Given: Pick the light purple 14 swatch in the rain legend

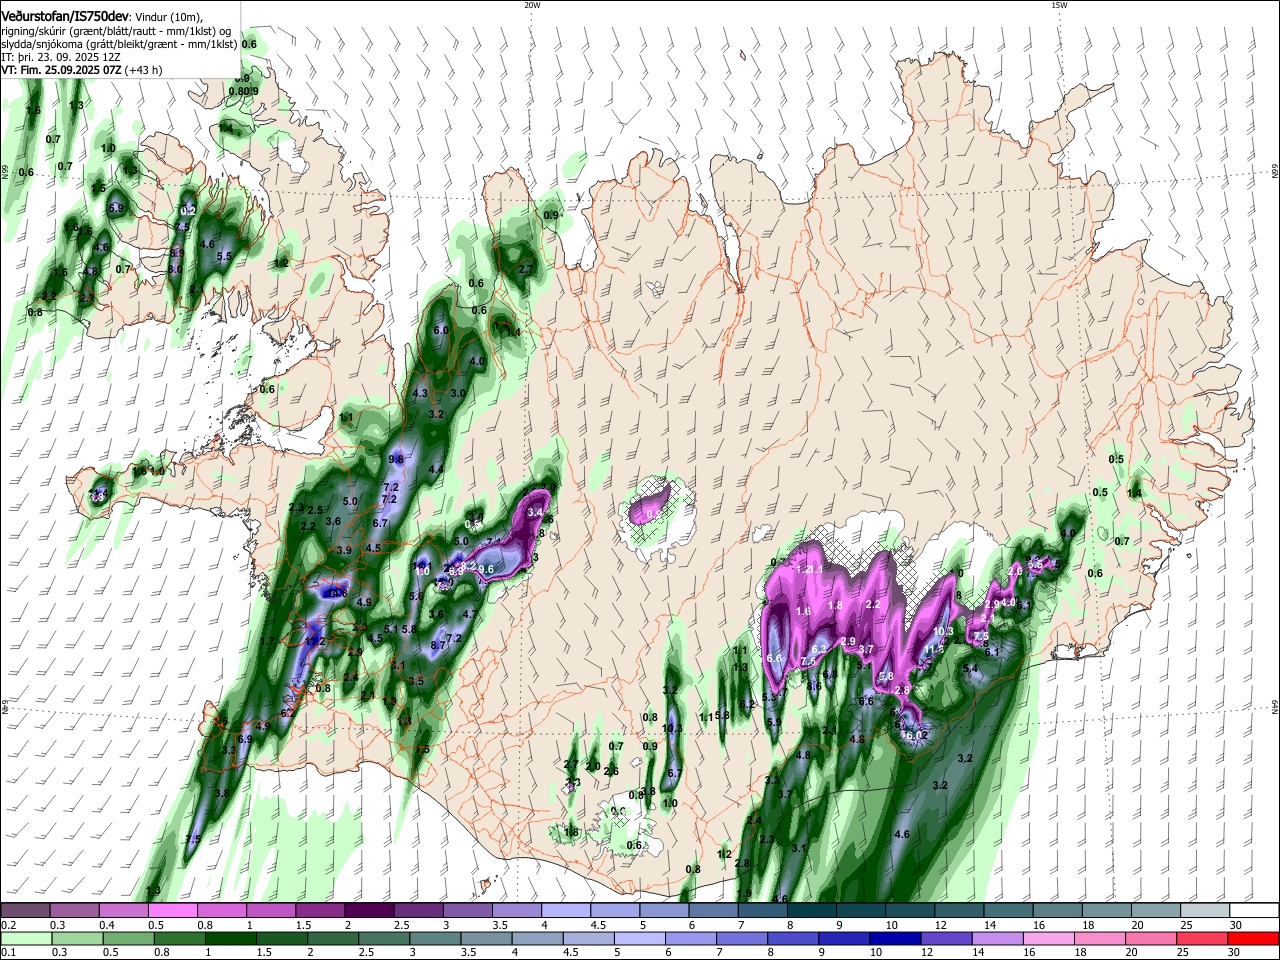Looking at the screenshot, I should coord(997,938).
